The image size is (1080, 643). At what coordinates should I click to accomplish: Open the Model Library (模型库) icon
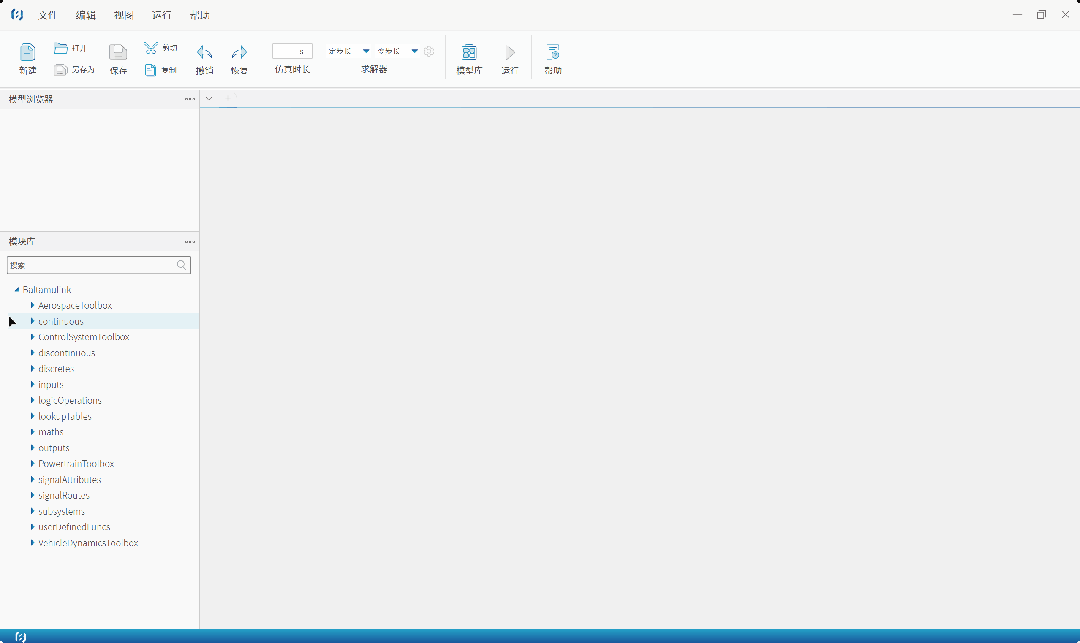click(x=469, y=53)
